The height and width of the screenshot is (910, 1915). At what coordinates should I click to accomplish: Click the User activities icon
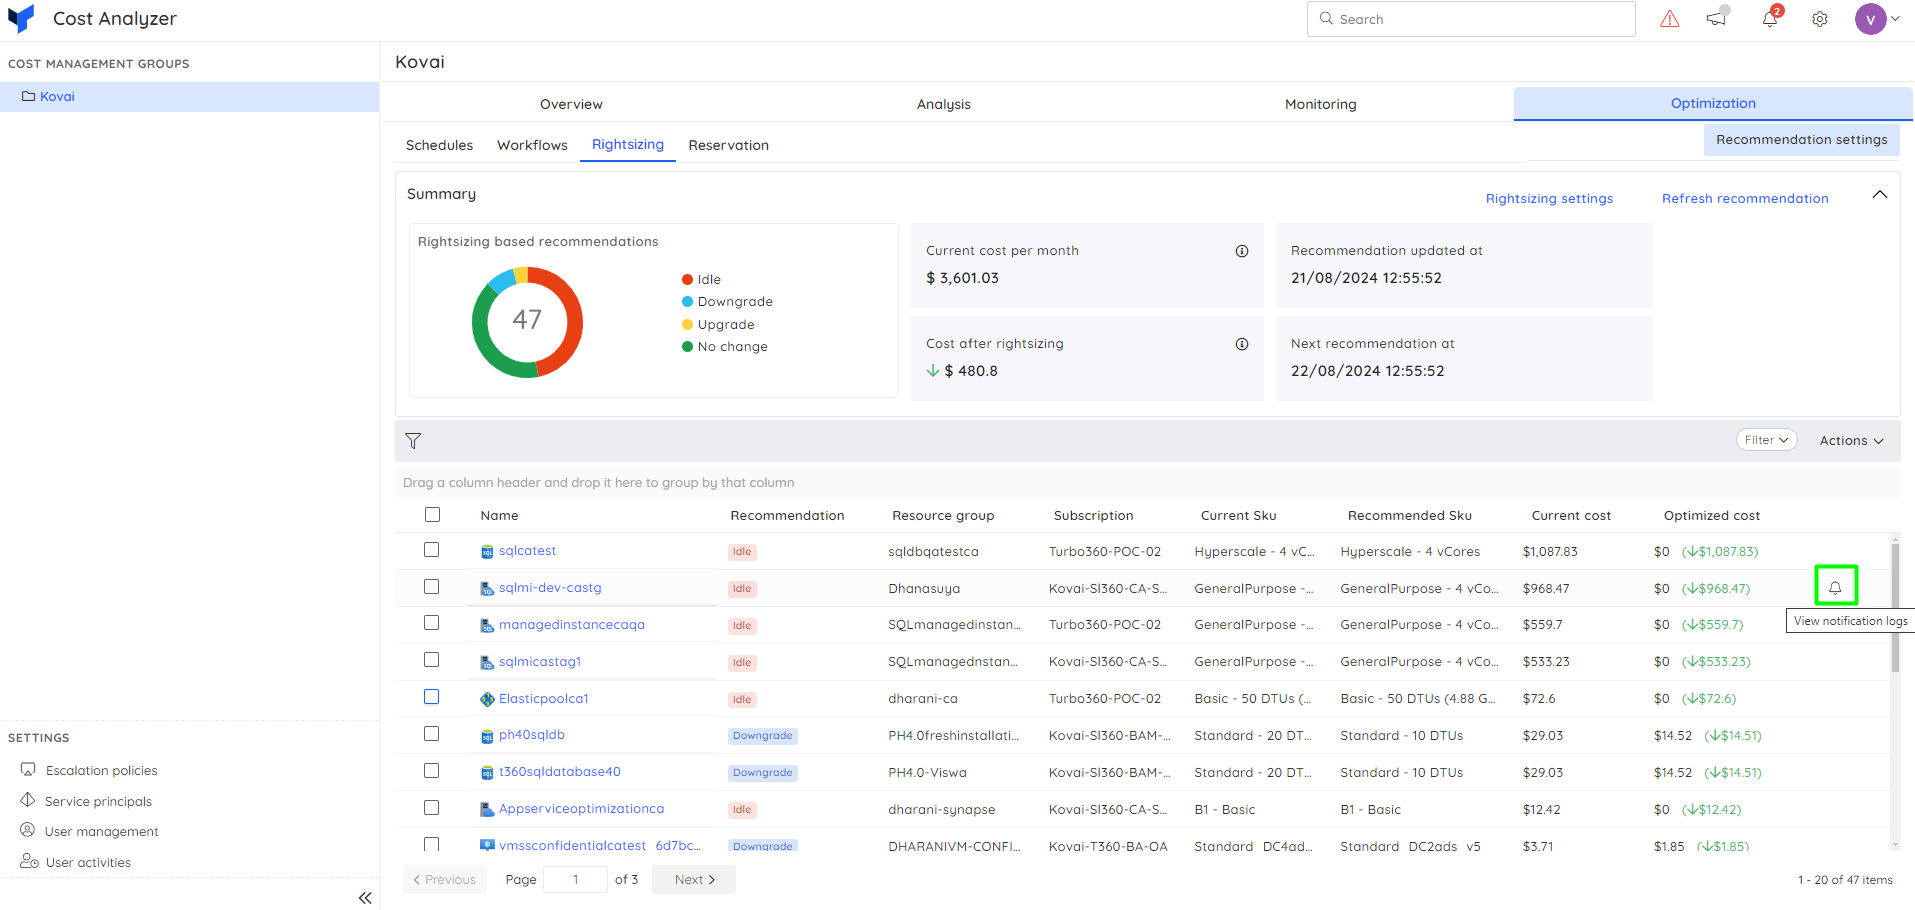pyautogui.click(x=29, y=861)
